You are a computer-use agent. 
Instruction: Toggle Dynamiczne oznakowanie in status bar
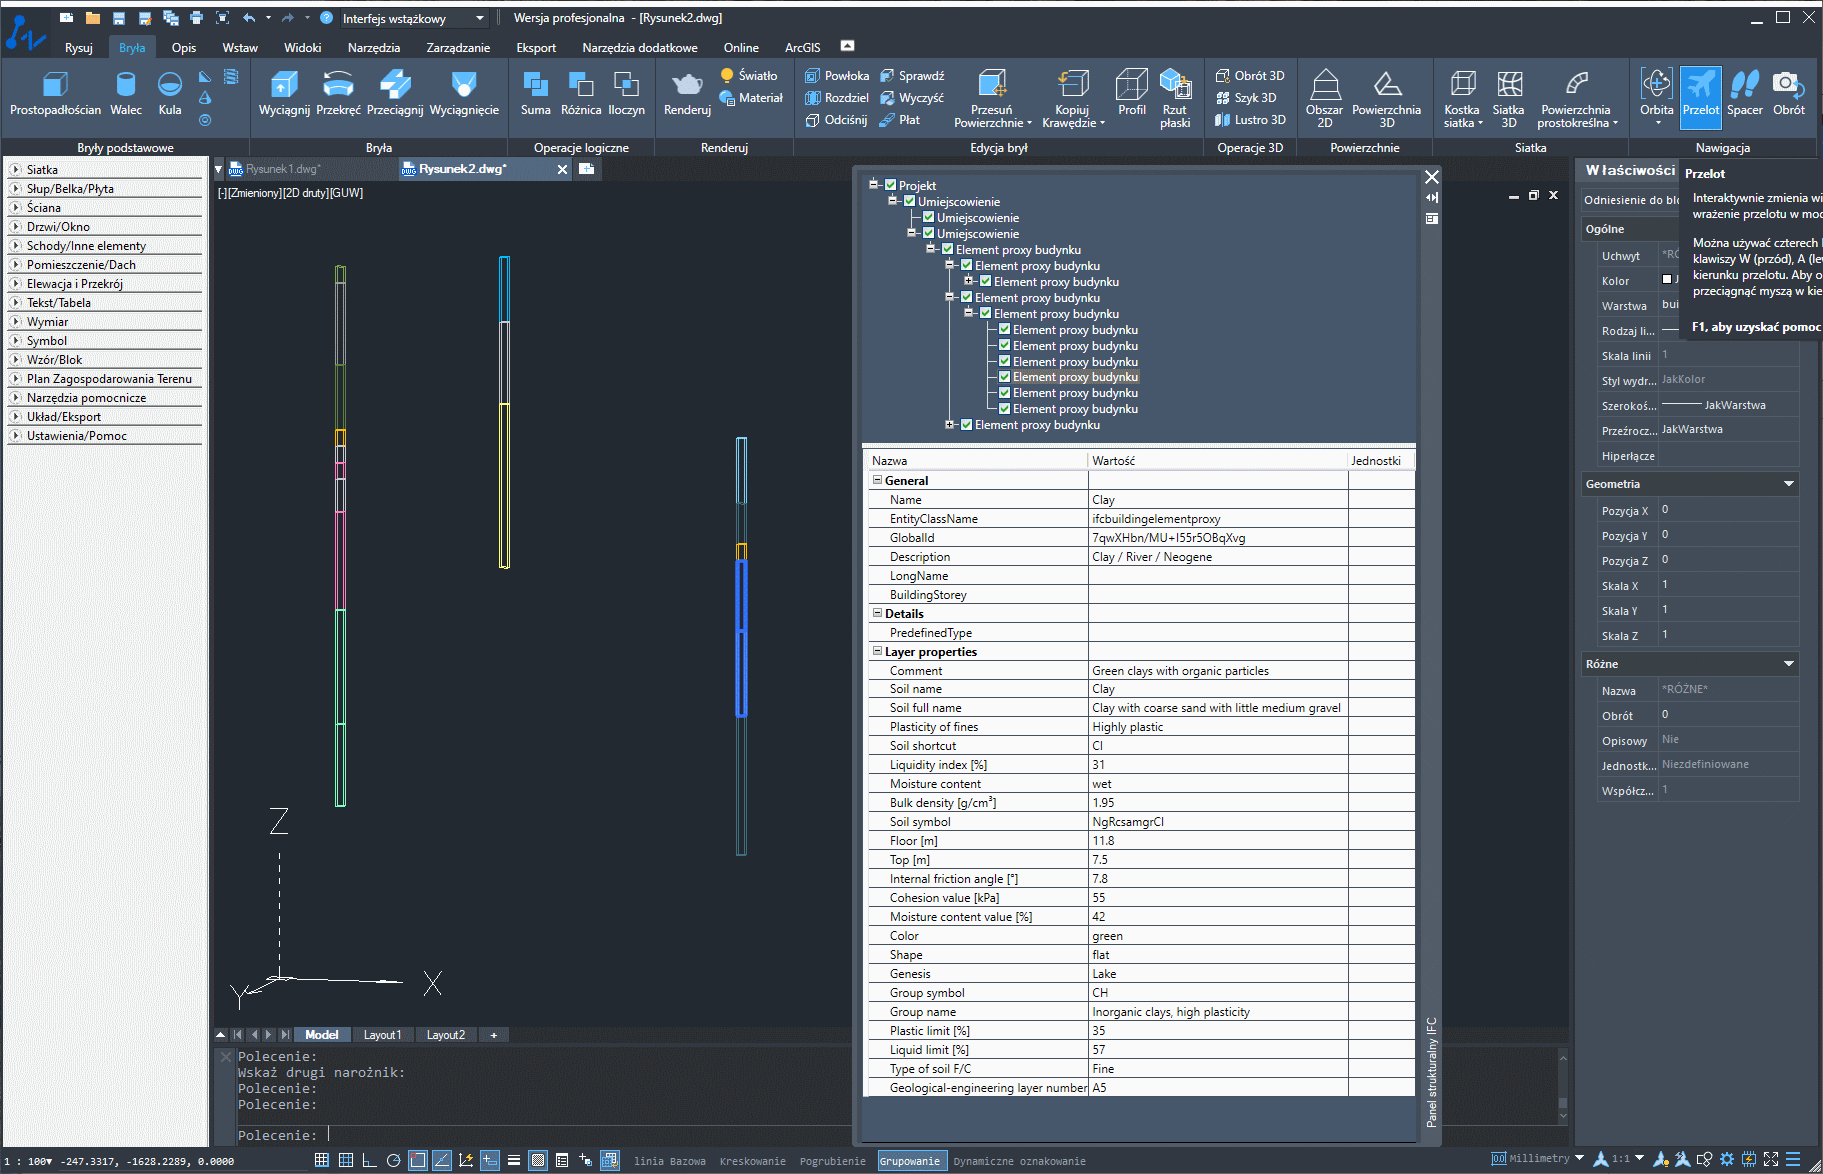pos(1019,1161)
